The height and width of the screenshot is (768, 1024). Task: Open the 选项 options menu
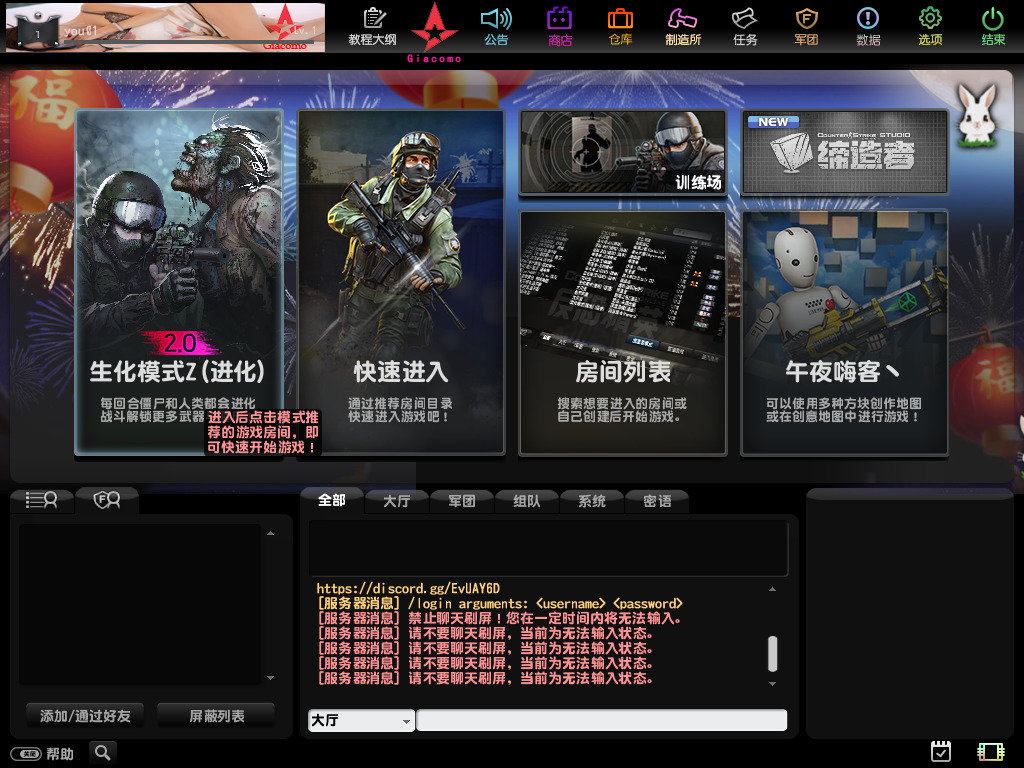930,25
